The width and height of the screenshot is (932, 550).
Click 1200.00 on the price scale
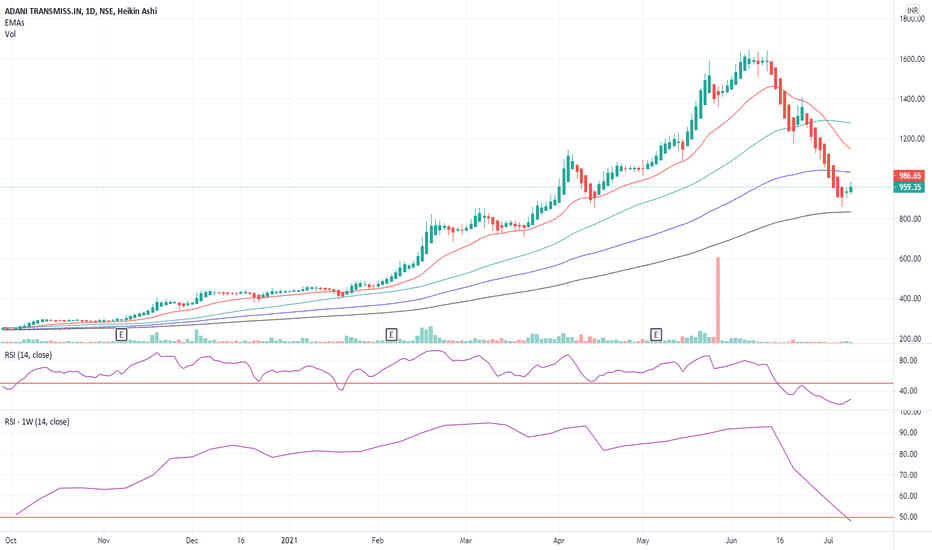pos(912,139)
